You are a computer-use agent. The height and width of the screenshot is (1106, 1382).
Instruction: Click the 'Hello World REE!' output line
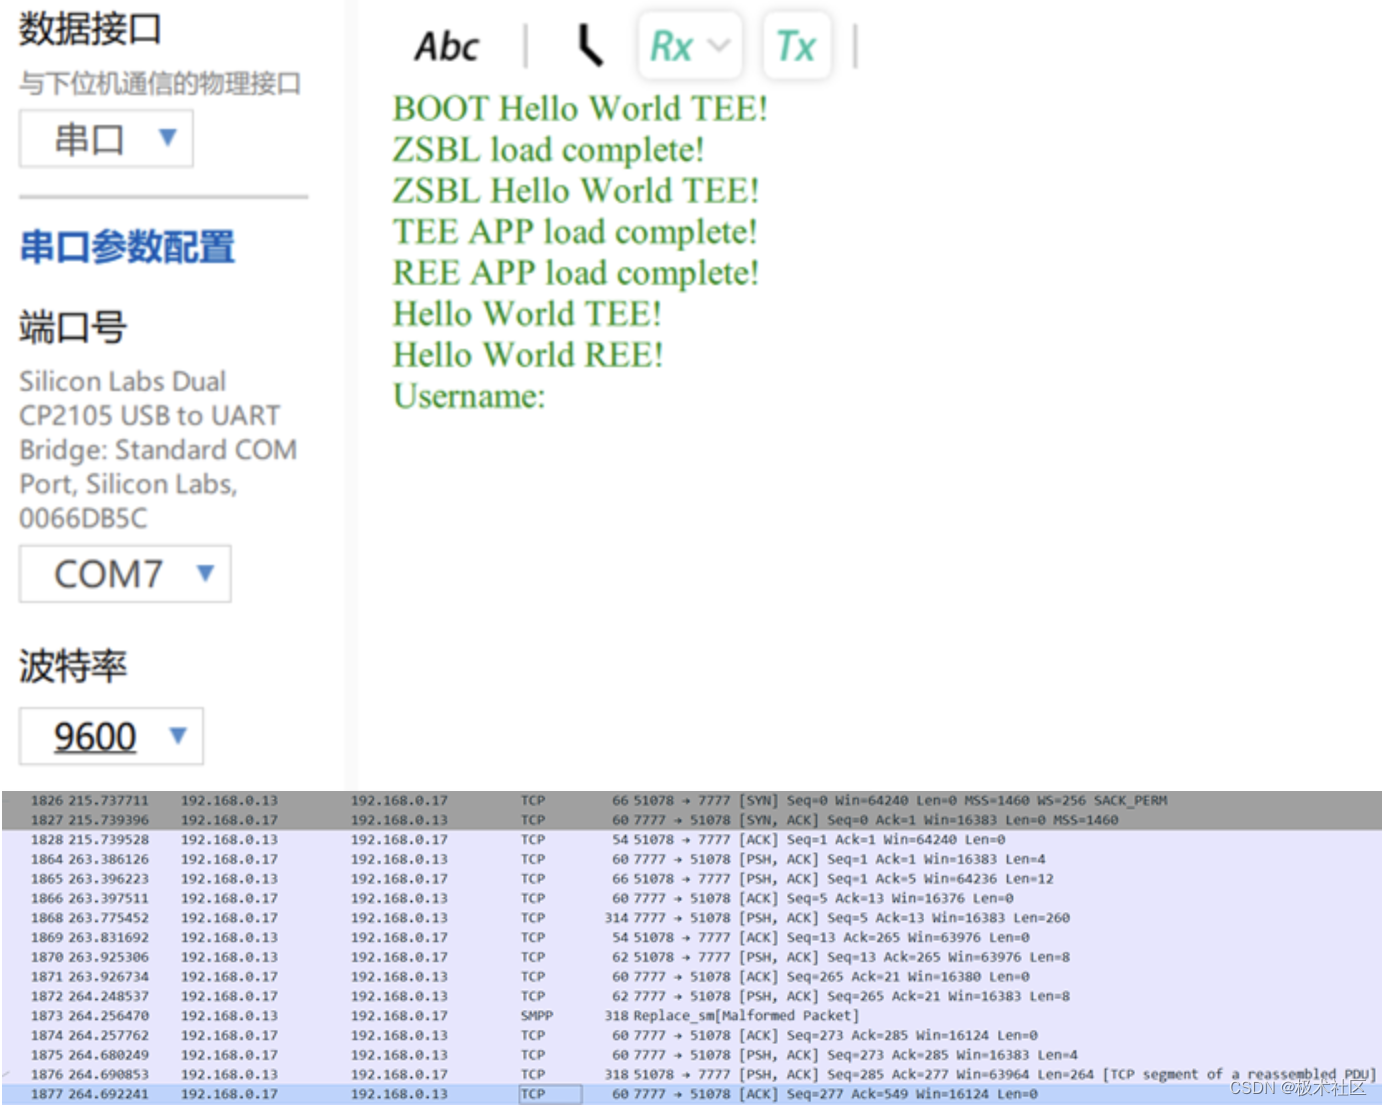pyautogui.click(x=528, y=354)
